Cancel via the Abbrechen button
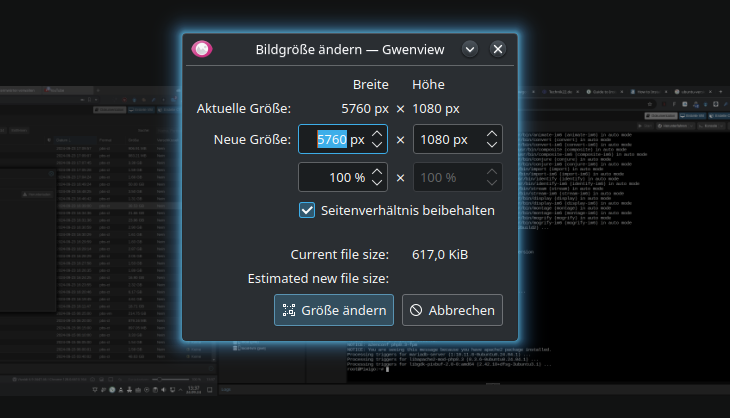The width and height of the screenshot is (730, 418). click(452, 310)
